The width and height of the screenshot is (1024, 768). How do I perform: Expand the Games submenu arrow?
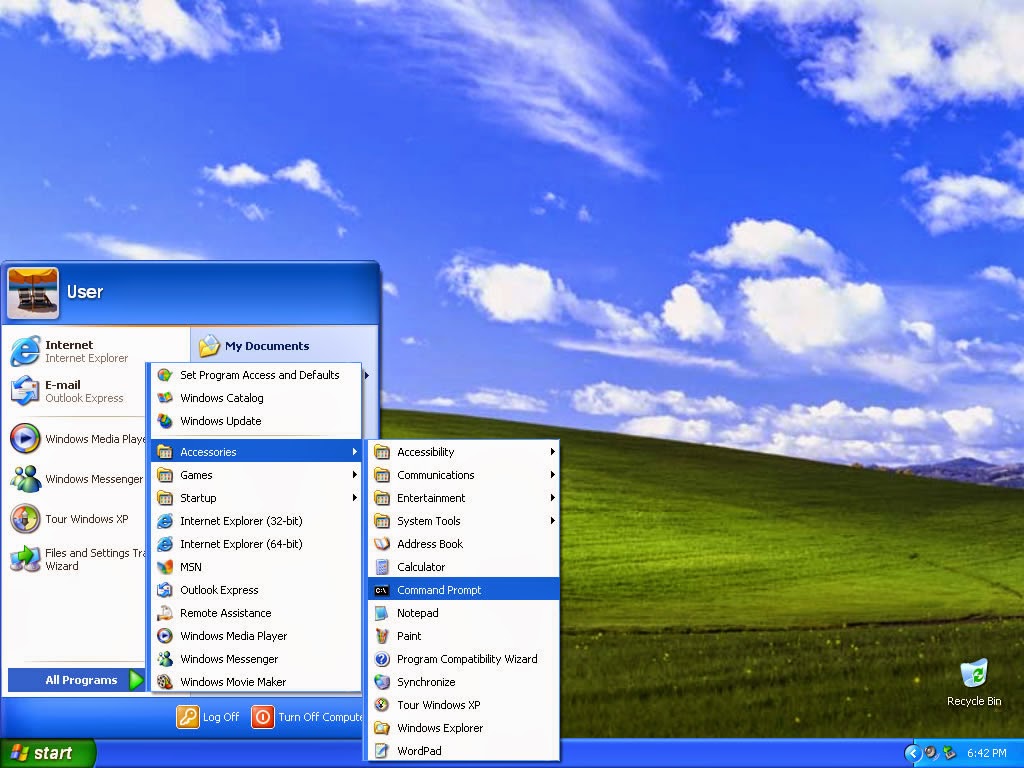tap(355, 475)
